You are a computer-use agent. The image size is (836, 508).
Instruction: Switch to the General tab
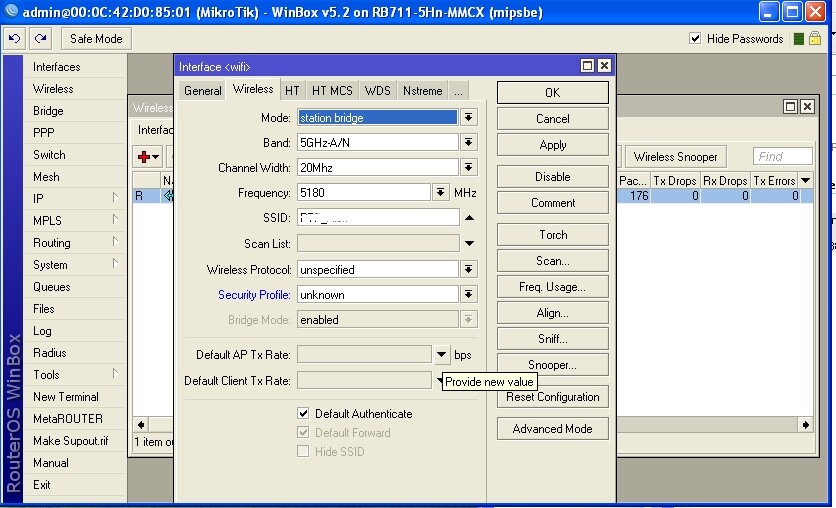[x=203, y=91]
